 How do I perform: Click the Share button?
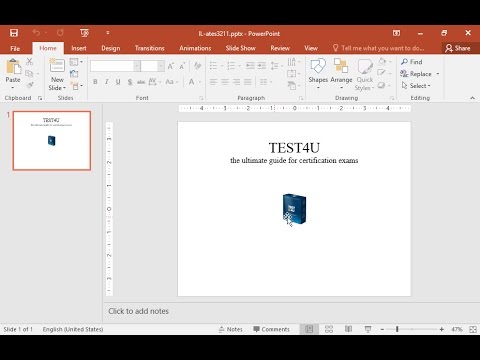(x=458, y=48)
